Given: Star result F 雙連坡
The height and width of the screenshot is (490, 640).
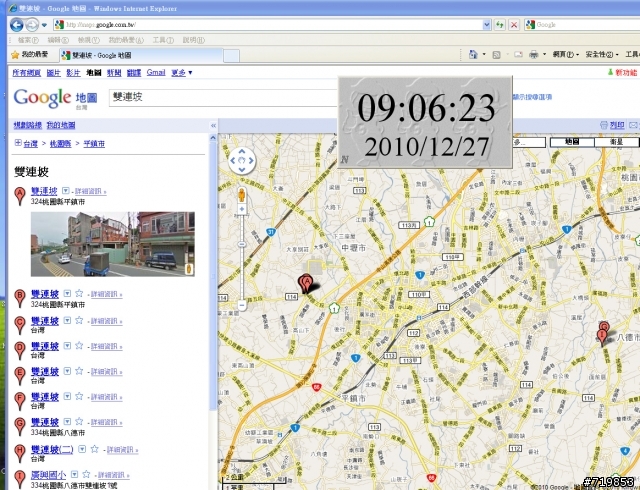Looking at the screenshot, I should tap(79, 396).
